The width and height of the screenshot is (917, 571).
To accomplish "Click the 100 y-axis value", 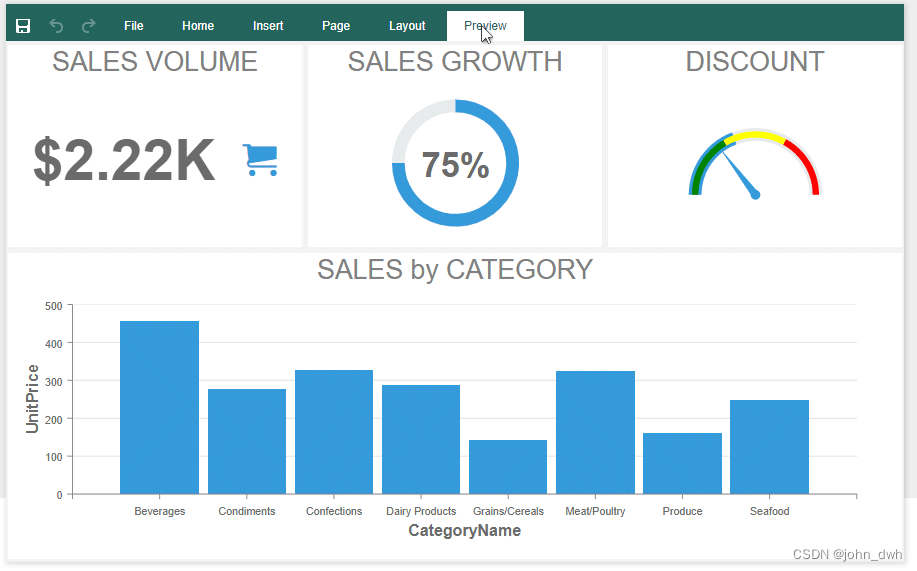I will pos(54,457).
